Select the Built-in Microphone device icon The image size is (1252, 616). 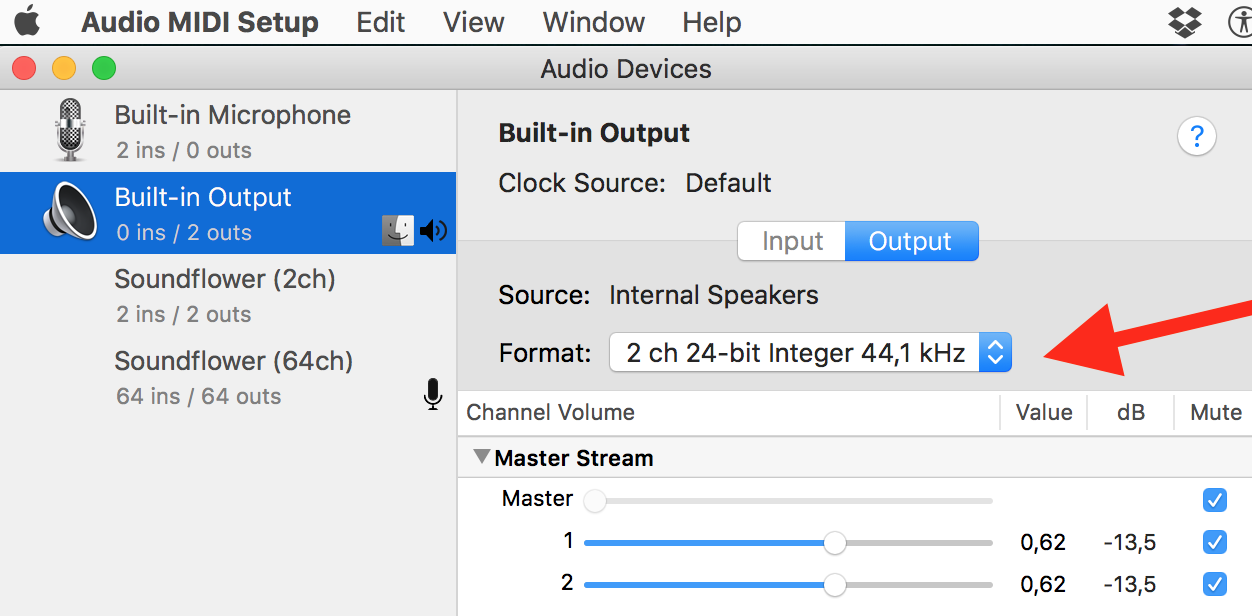pyautogui.click(x=68, y=130)
